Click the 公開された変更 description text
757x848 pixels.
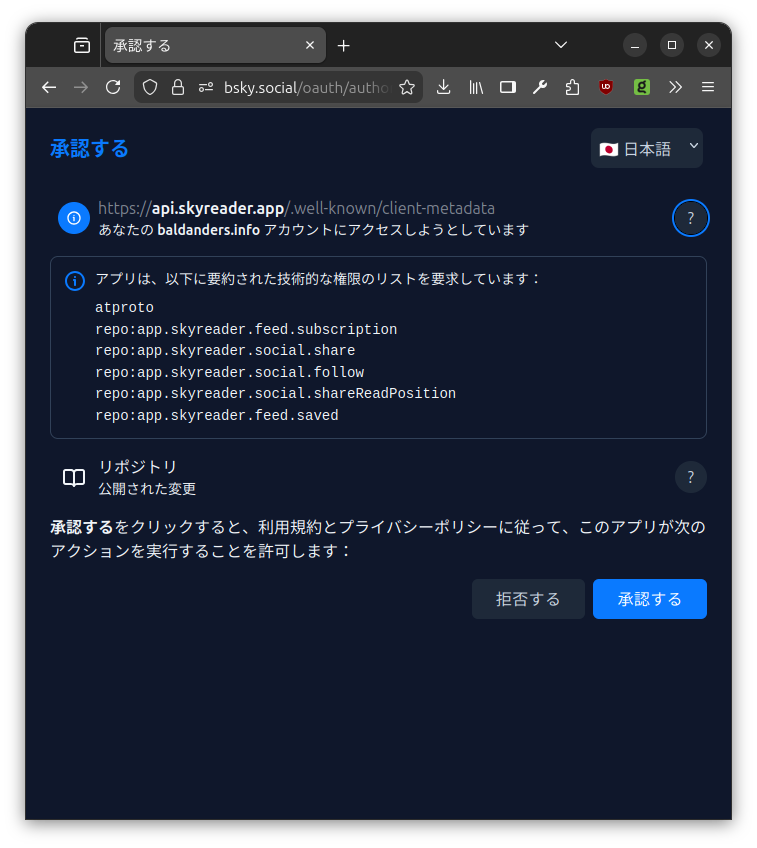coord(147,489)
